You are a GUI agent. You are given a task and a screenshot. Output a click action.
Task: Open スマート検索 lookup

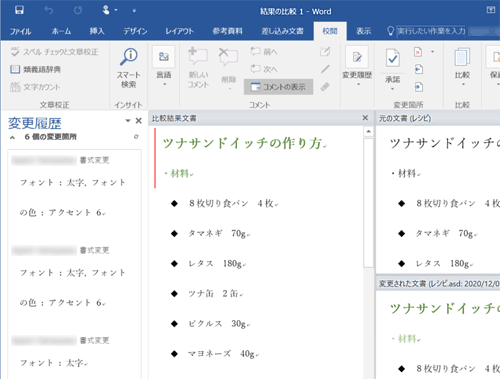(129, 68)
